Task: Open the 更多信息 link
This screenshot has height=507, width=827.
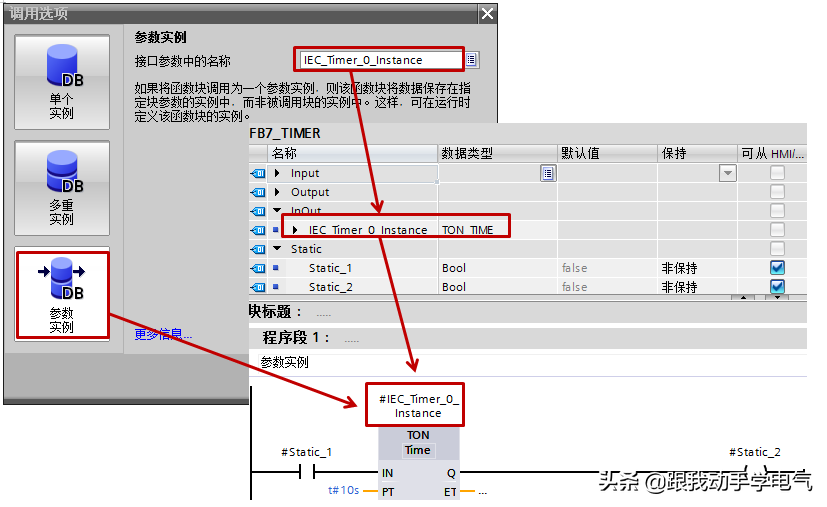Action: pos(163,334)
